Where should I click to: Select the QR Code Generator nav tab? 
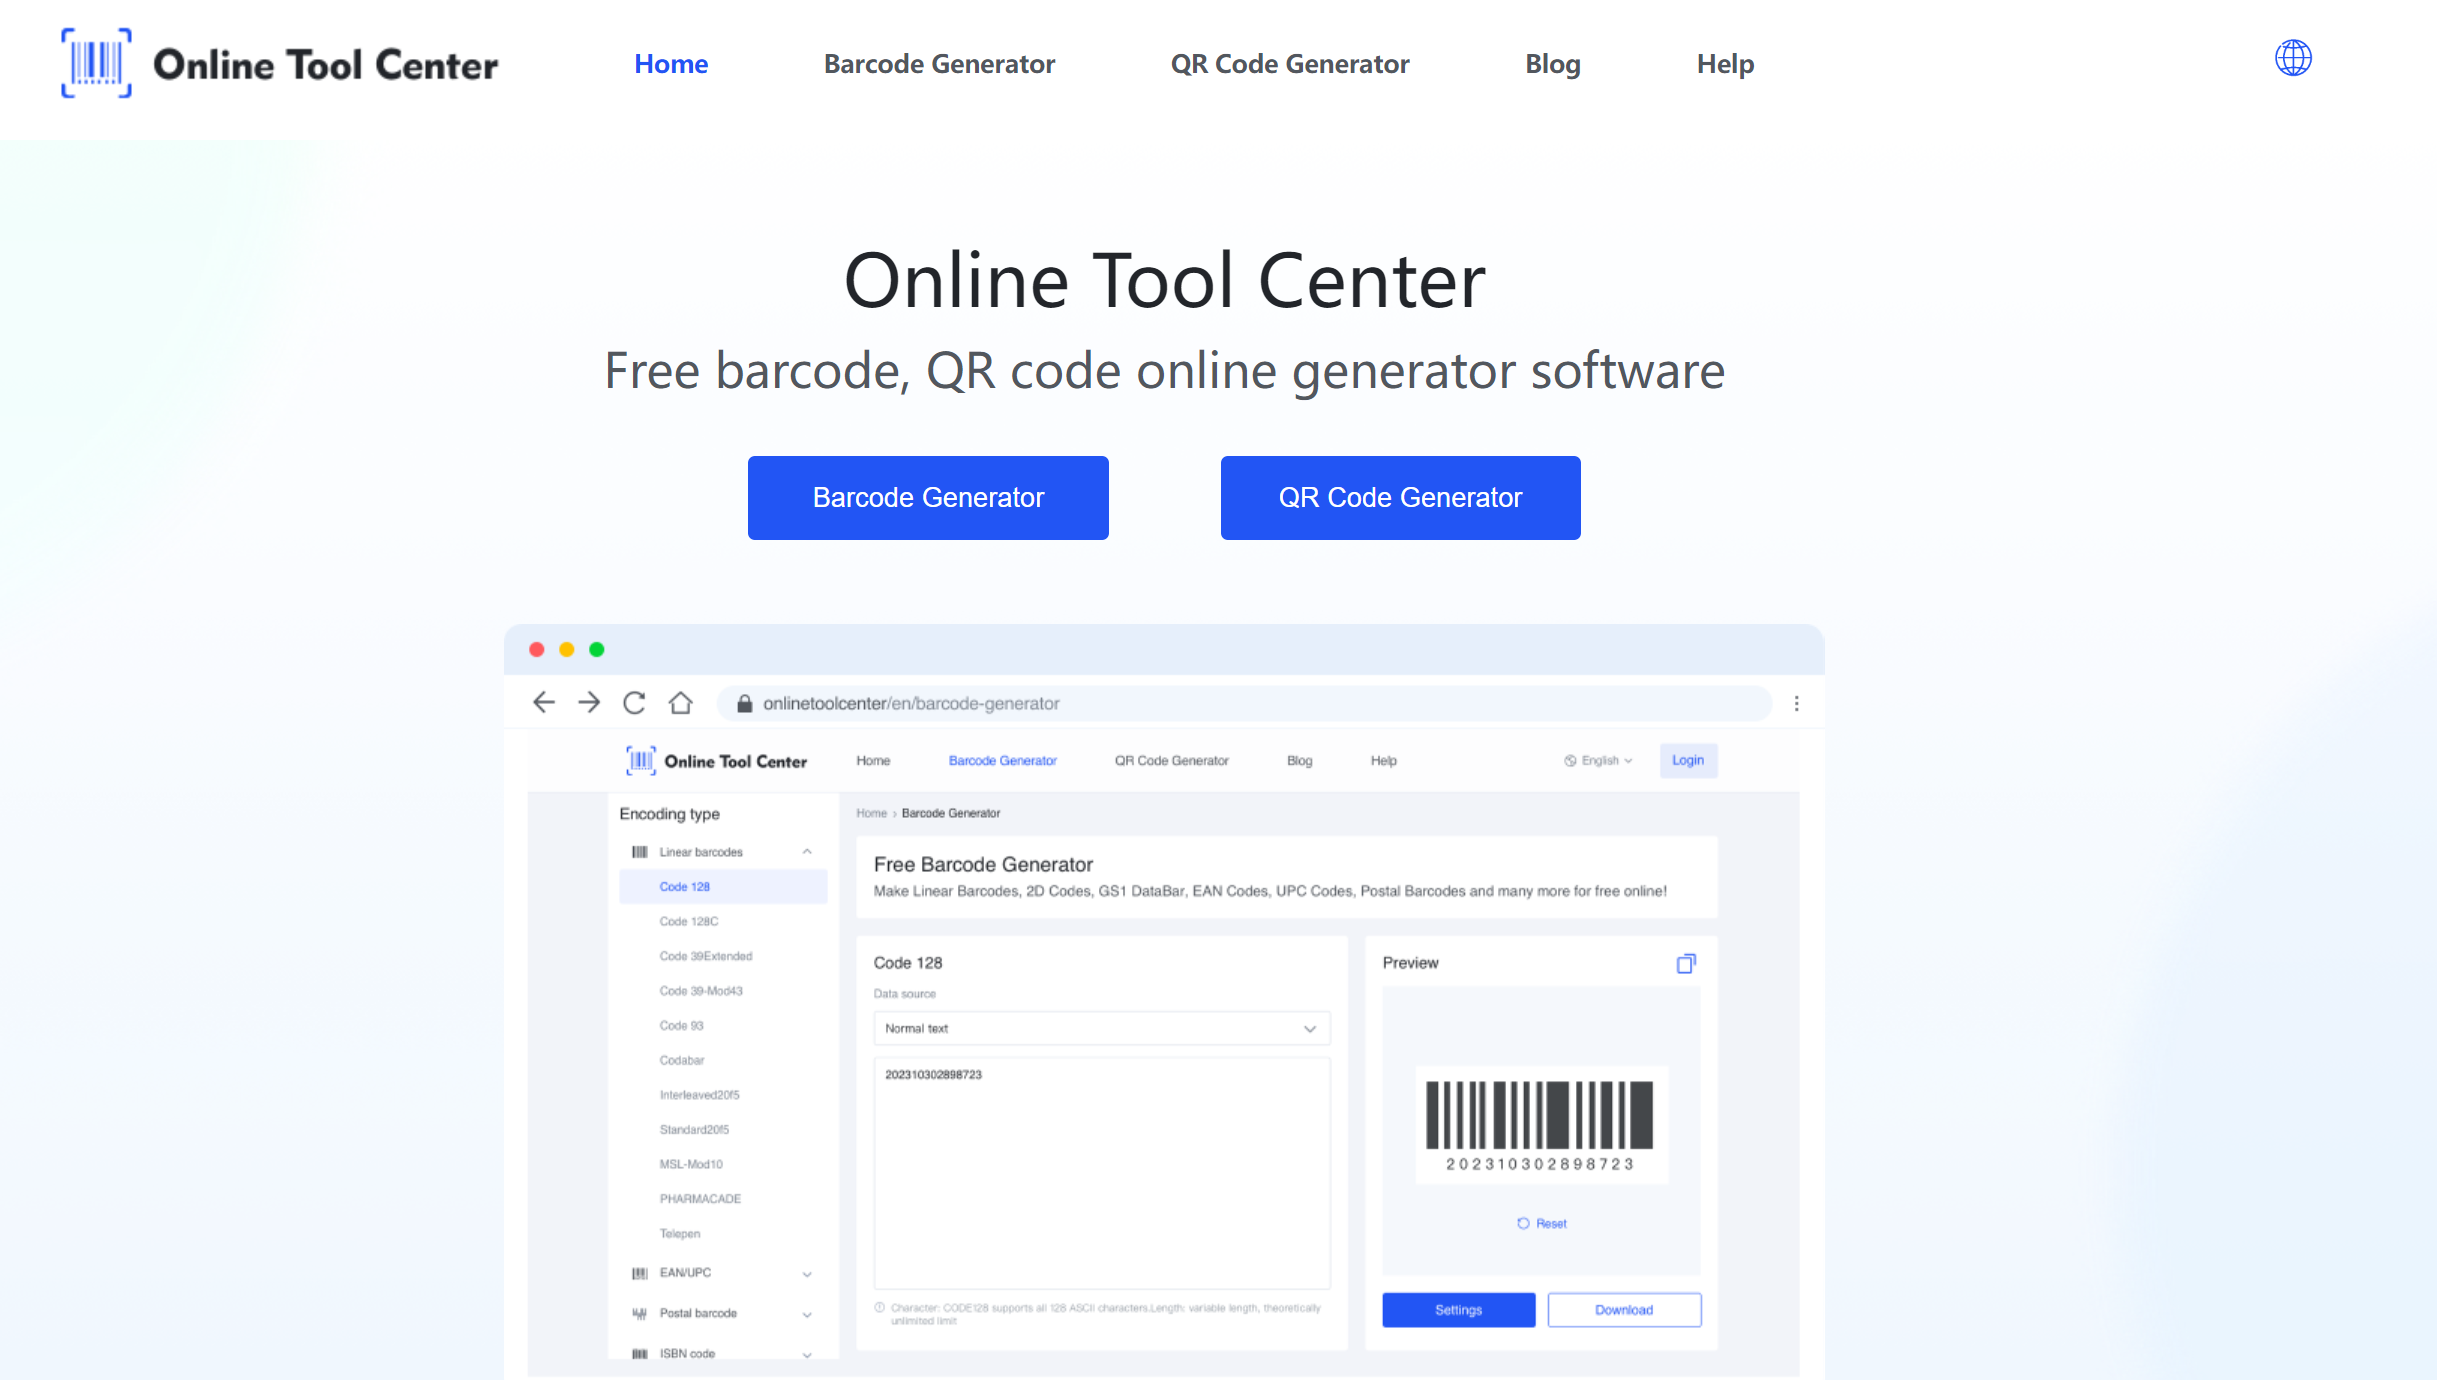tap(1290, 64)
